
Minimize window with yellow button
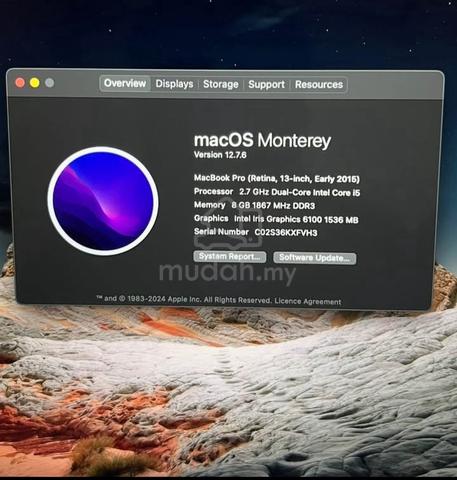pyautogui.click(x=35, y=83)
